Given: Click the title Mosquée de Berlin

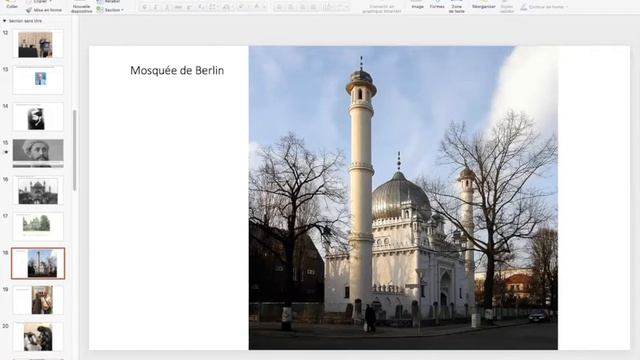Looking at the screenshot, I should 177,70.
